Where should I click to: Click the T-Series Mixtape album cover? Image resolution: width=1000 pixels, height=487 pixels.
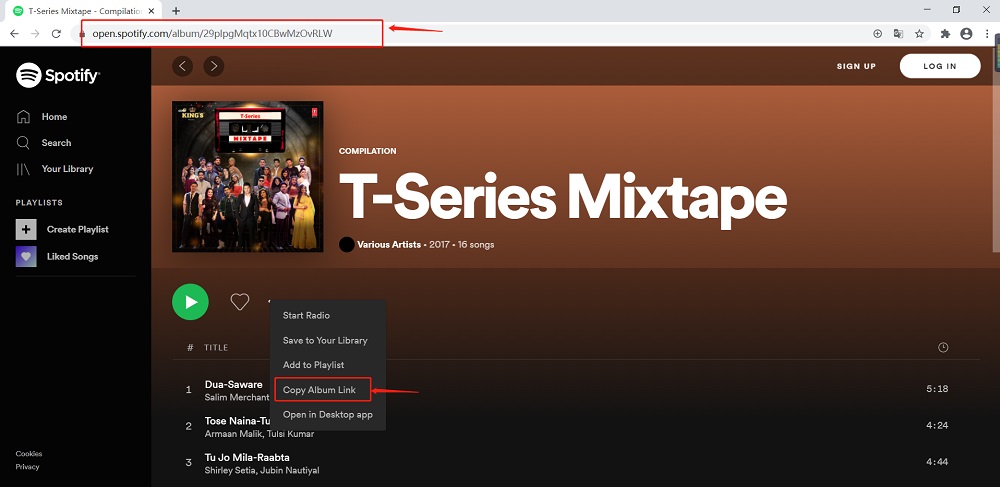tap(247, 177)
